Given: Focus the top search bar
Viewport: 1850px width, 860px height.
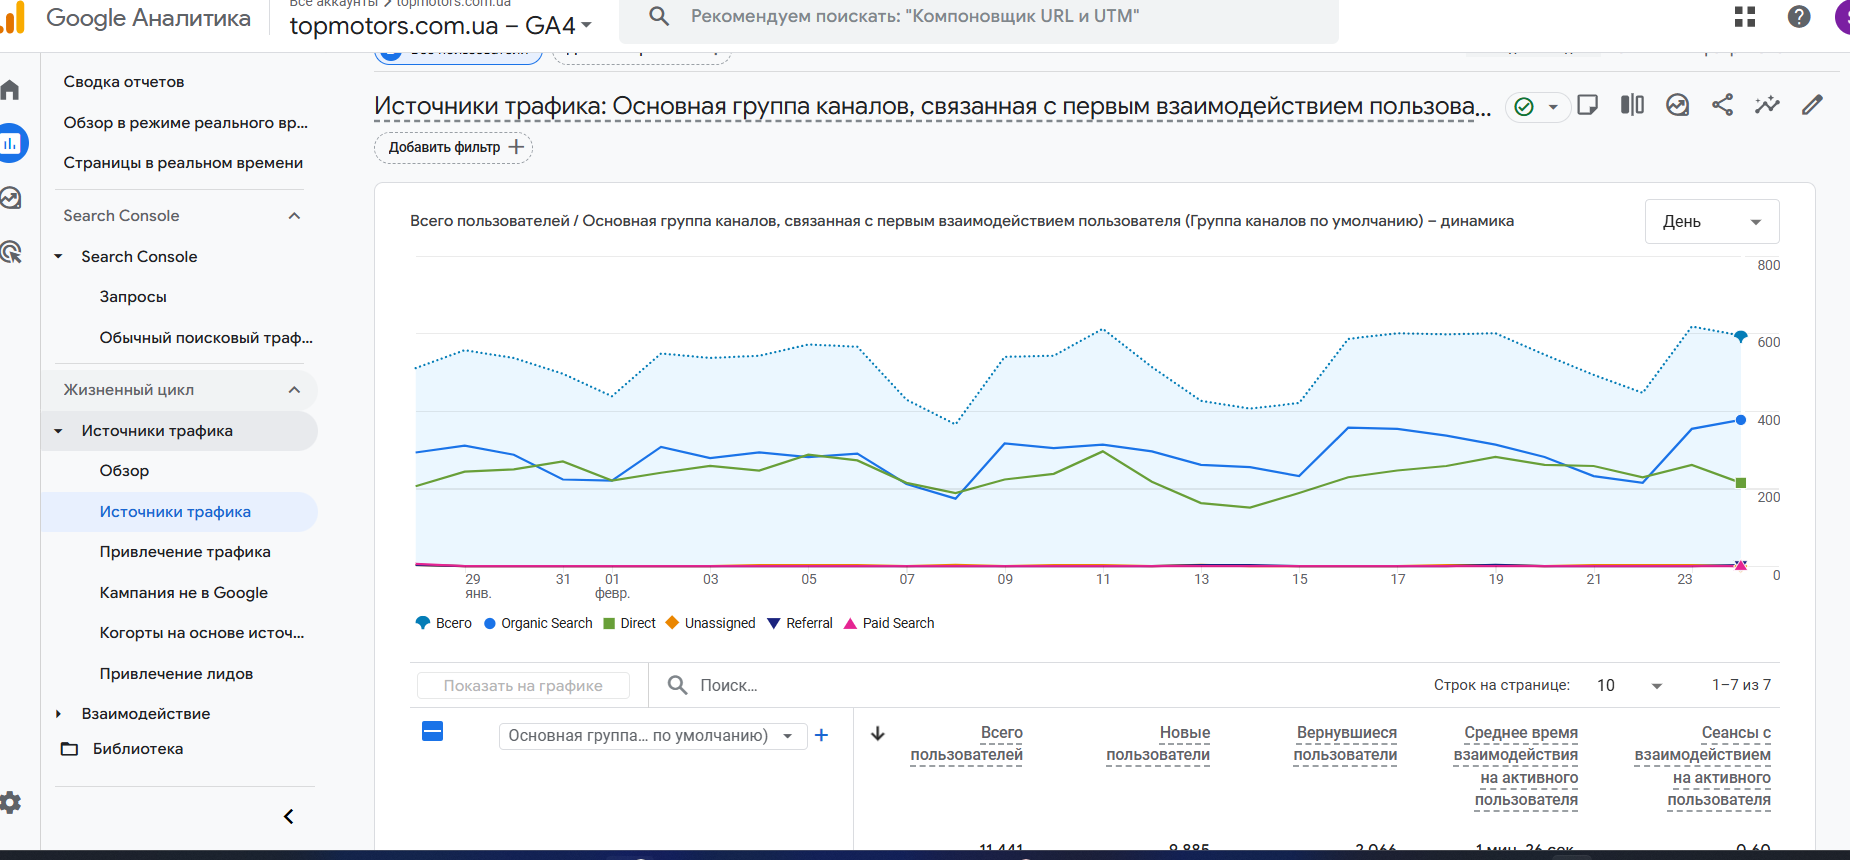Looking at the screenshot, I should (979, 17).
